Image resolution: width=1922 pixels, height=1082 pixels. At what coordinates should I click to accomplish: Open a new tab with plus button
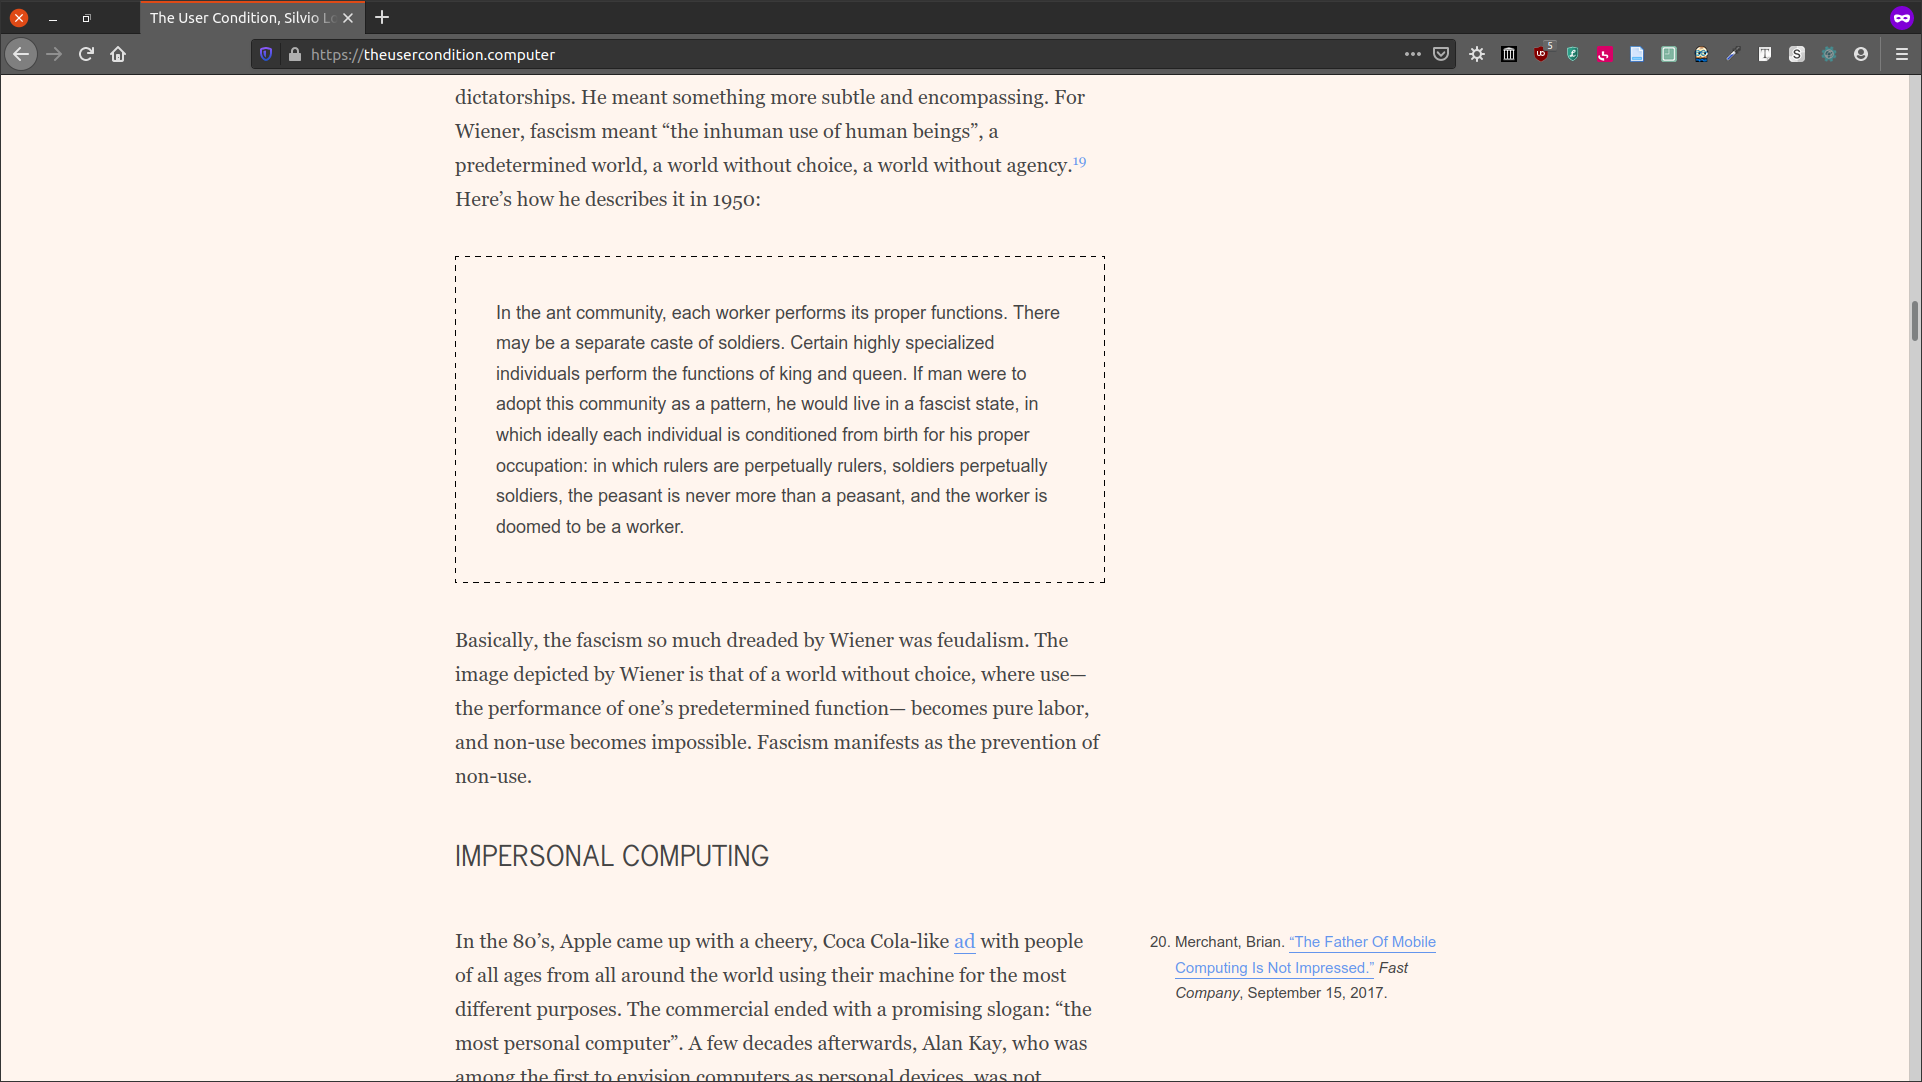(382, 18)
